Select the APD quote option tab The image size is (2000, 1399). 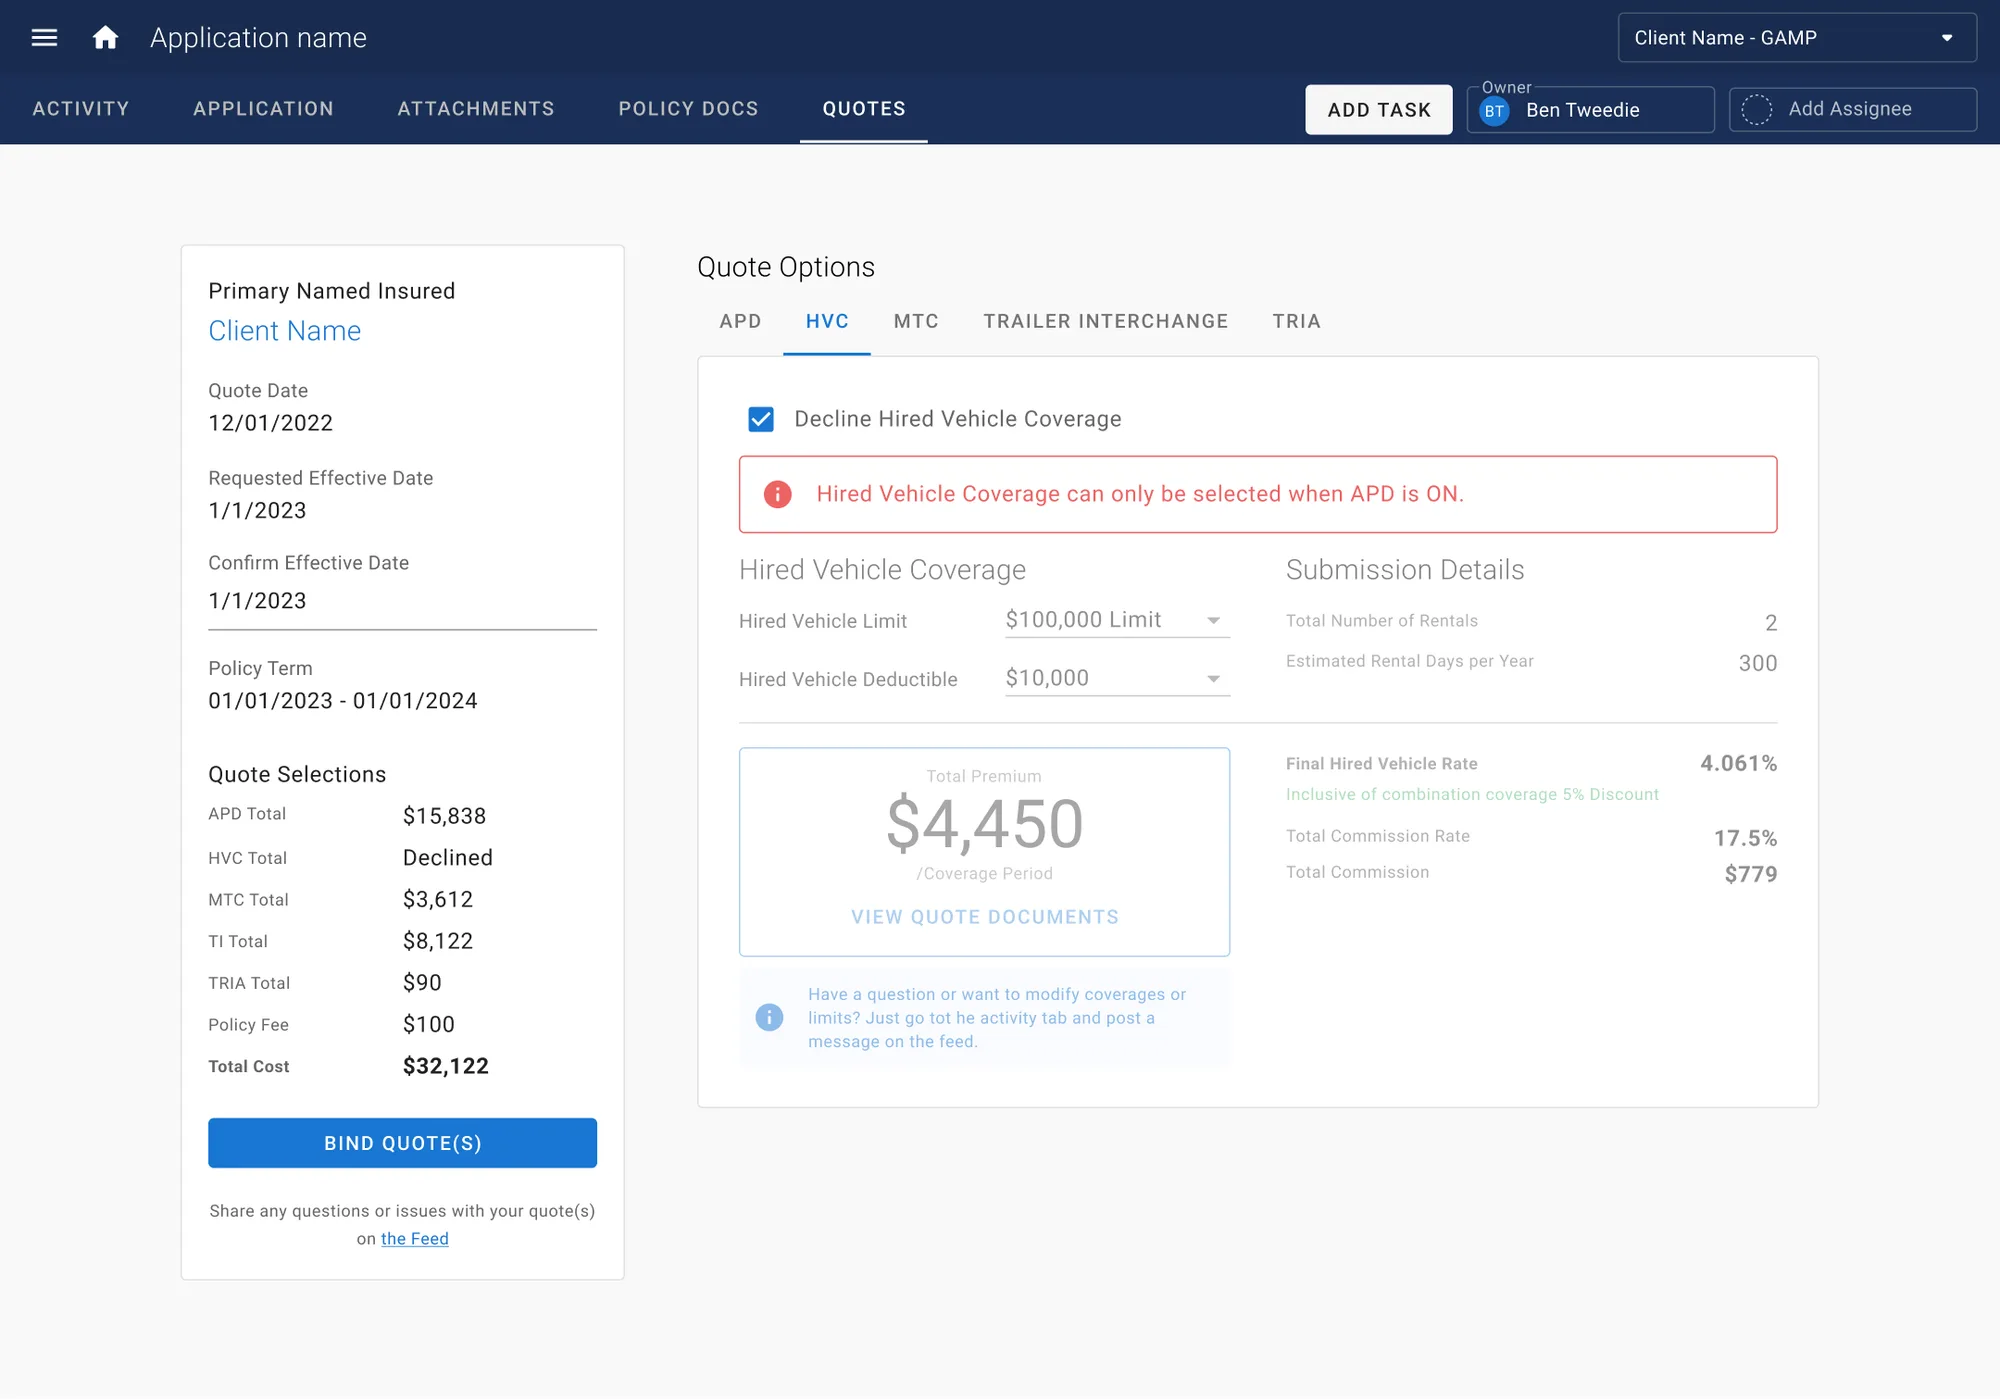pos(740,321)
